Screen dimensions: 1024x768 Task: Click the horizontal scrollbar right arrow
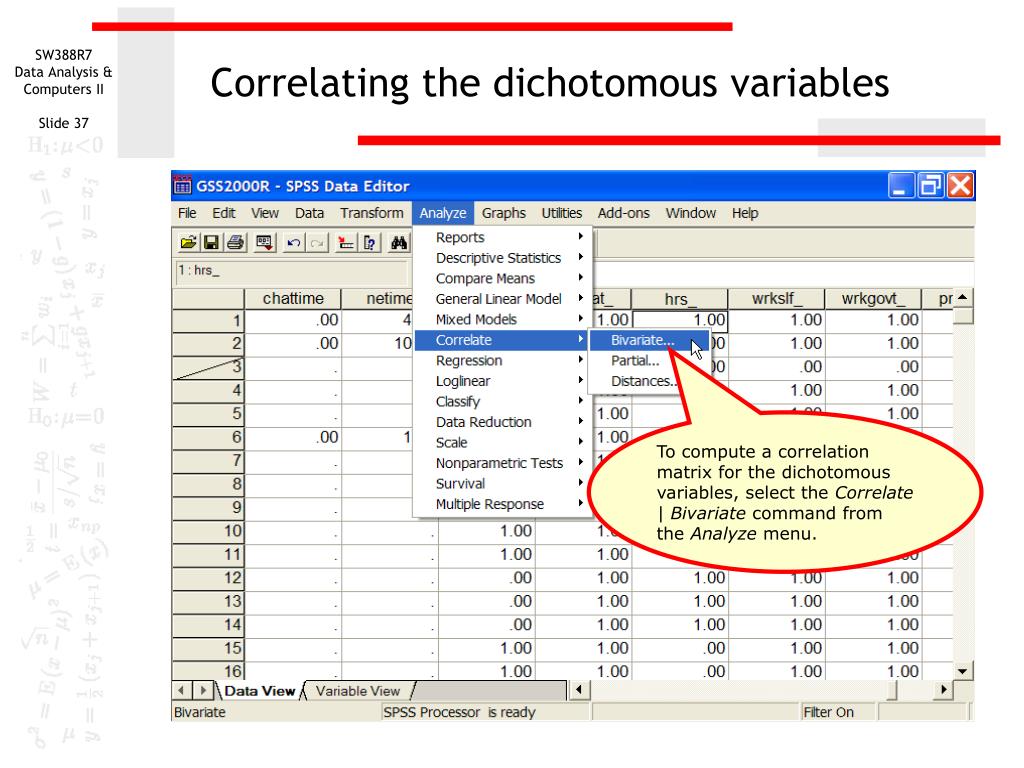click(x=943, y=690)
